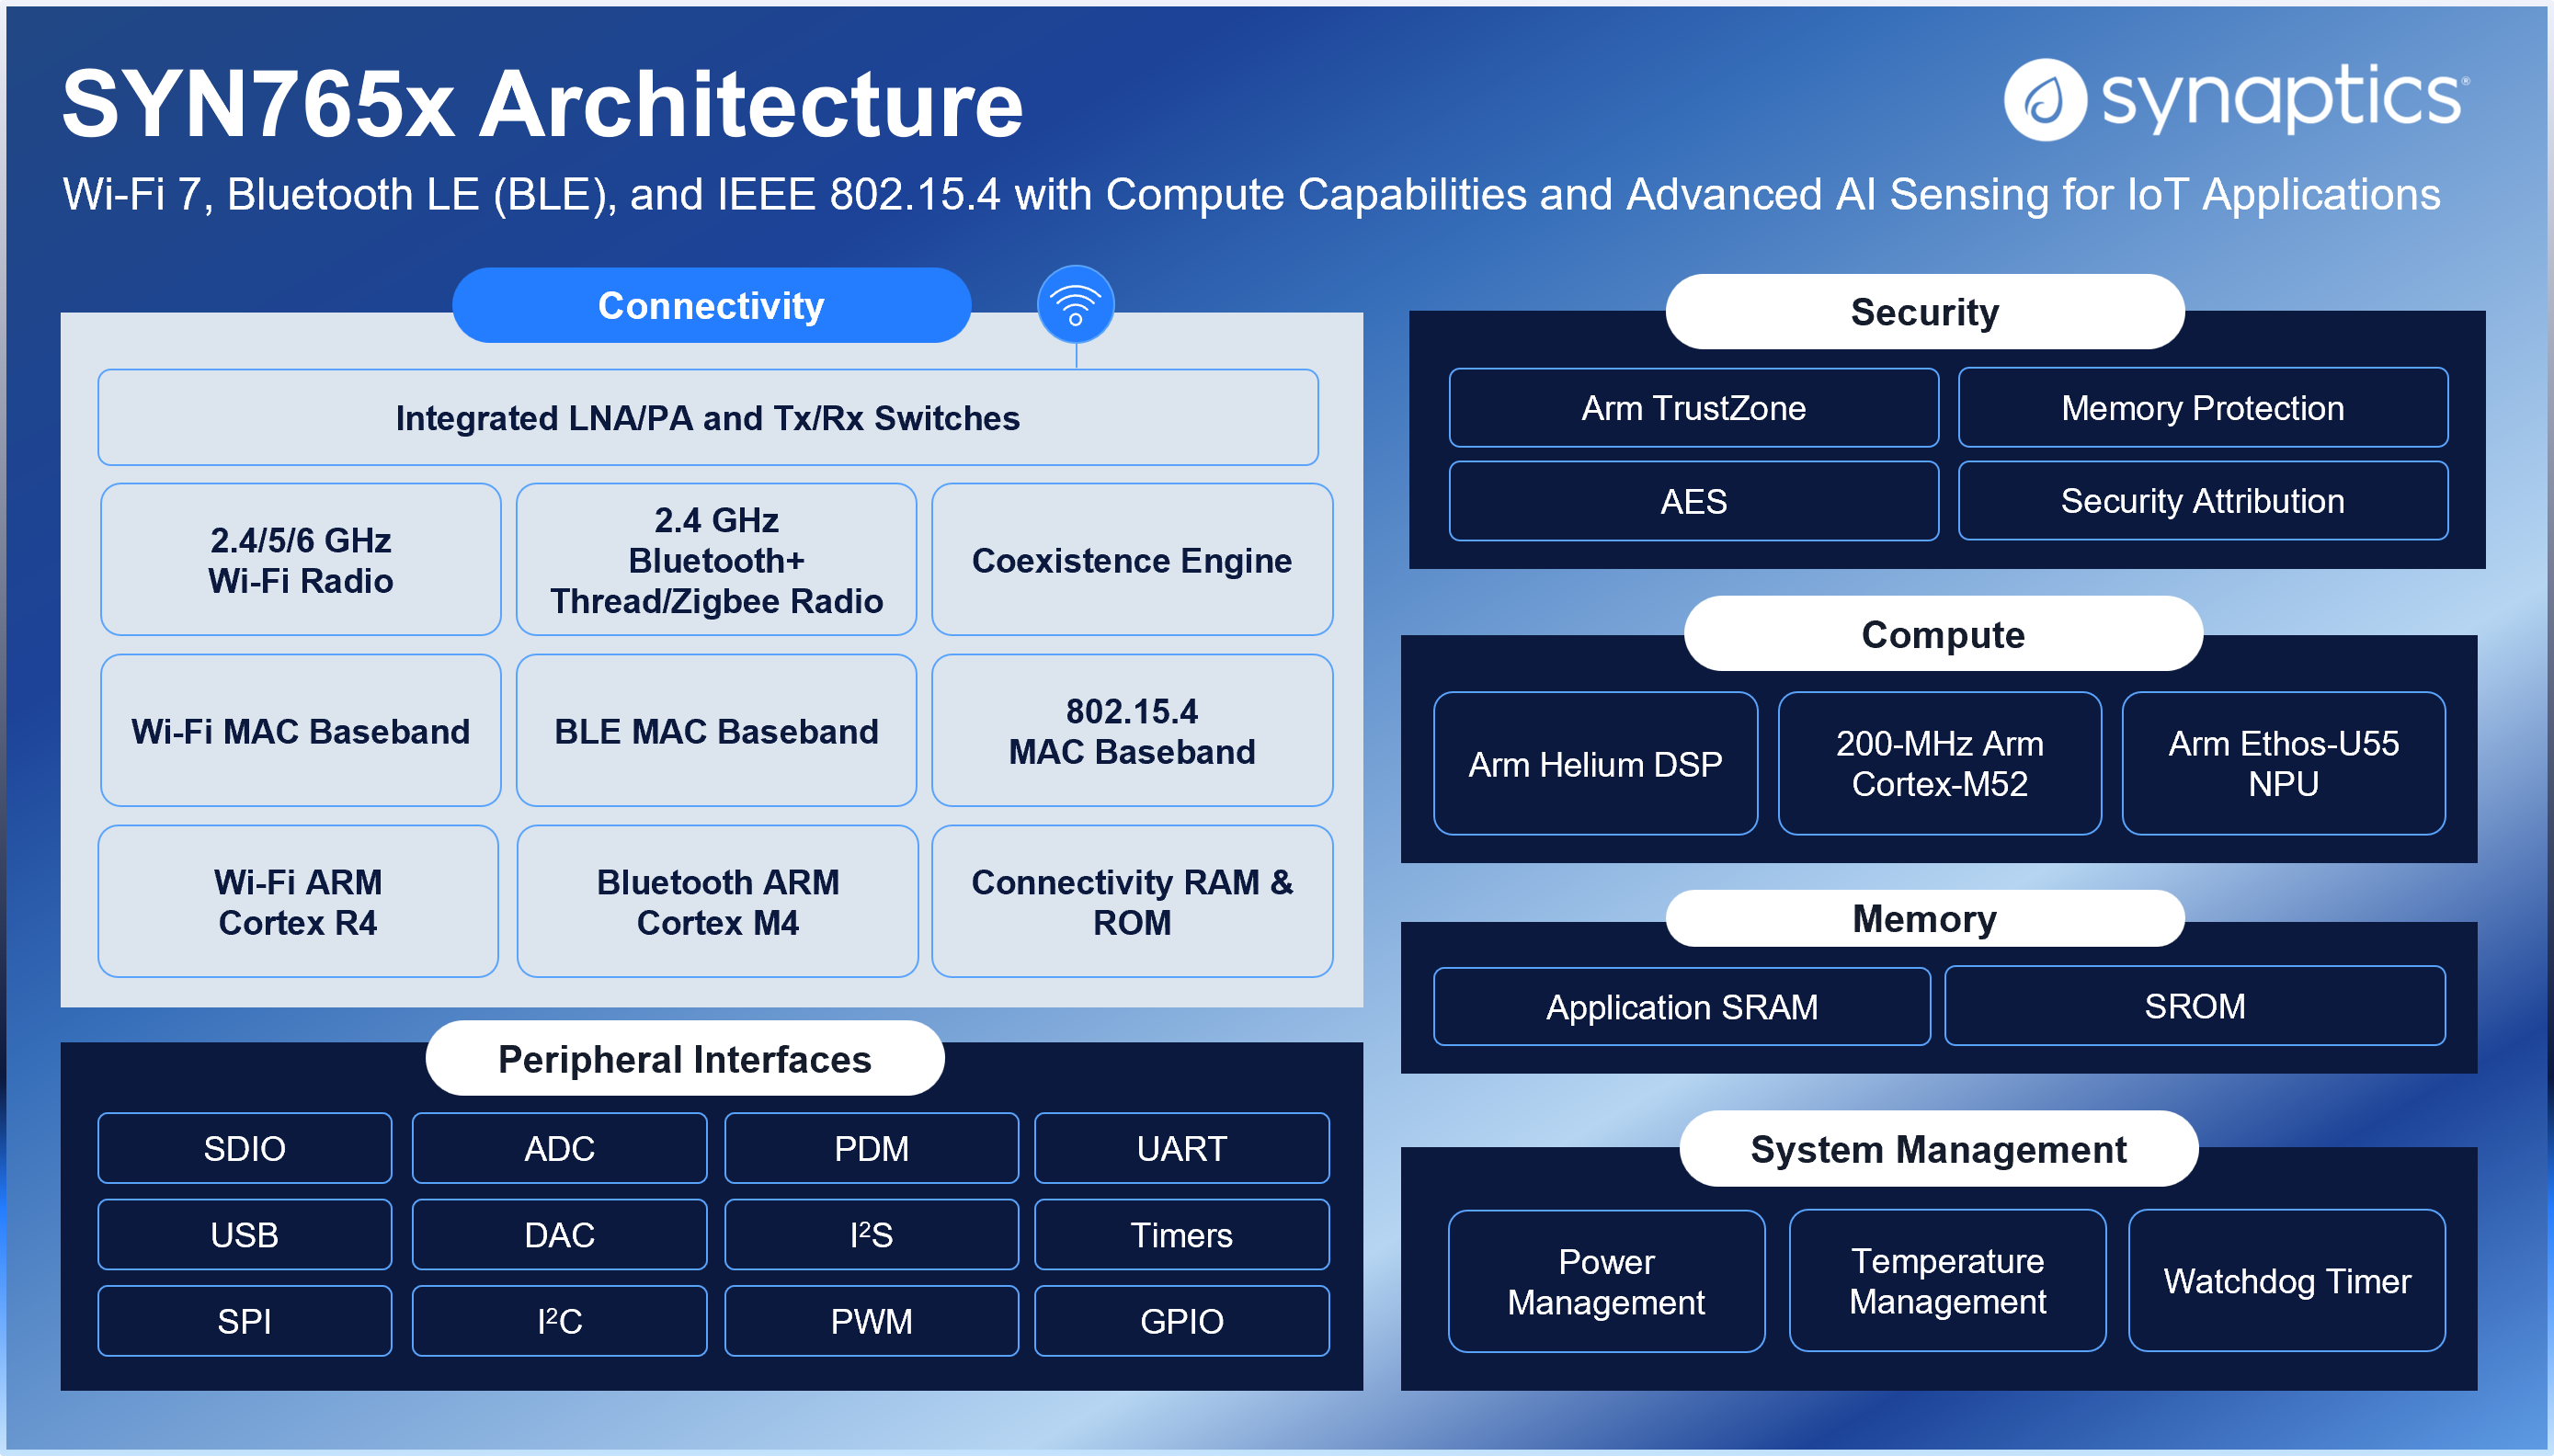Click the Compute section label

point(1942,635)
